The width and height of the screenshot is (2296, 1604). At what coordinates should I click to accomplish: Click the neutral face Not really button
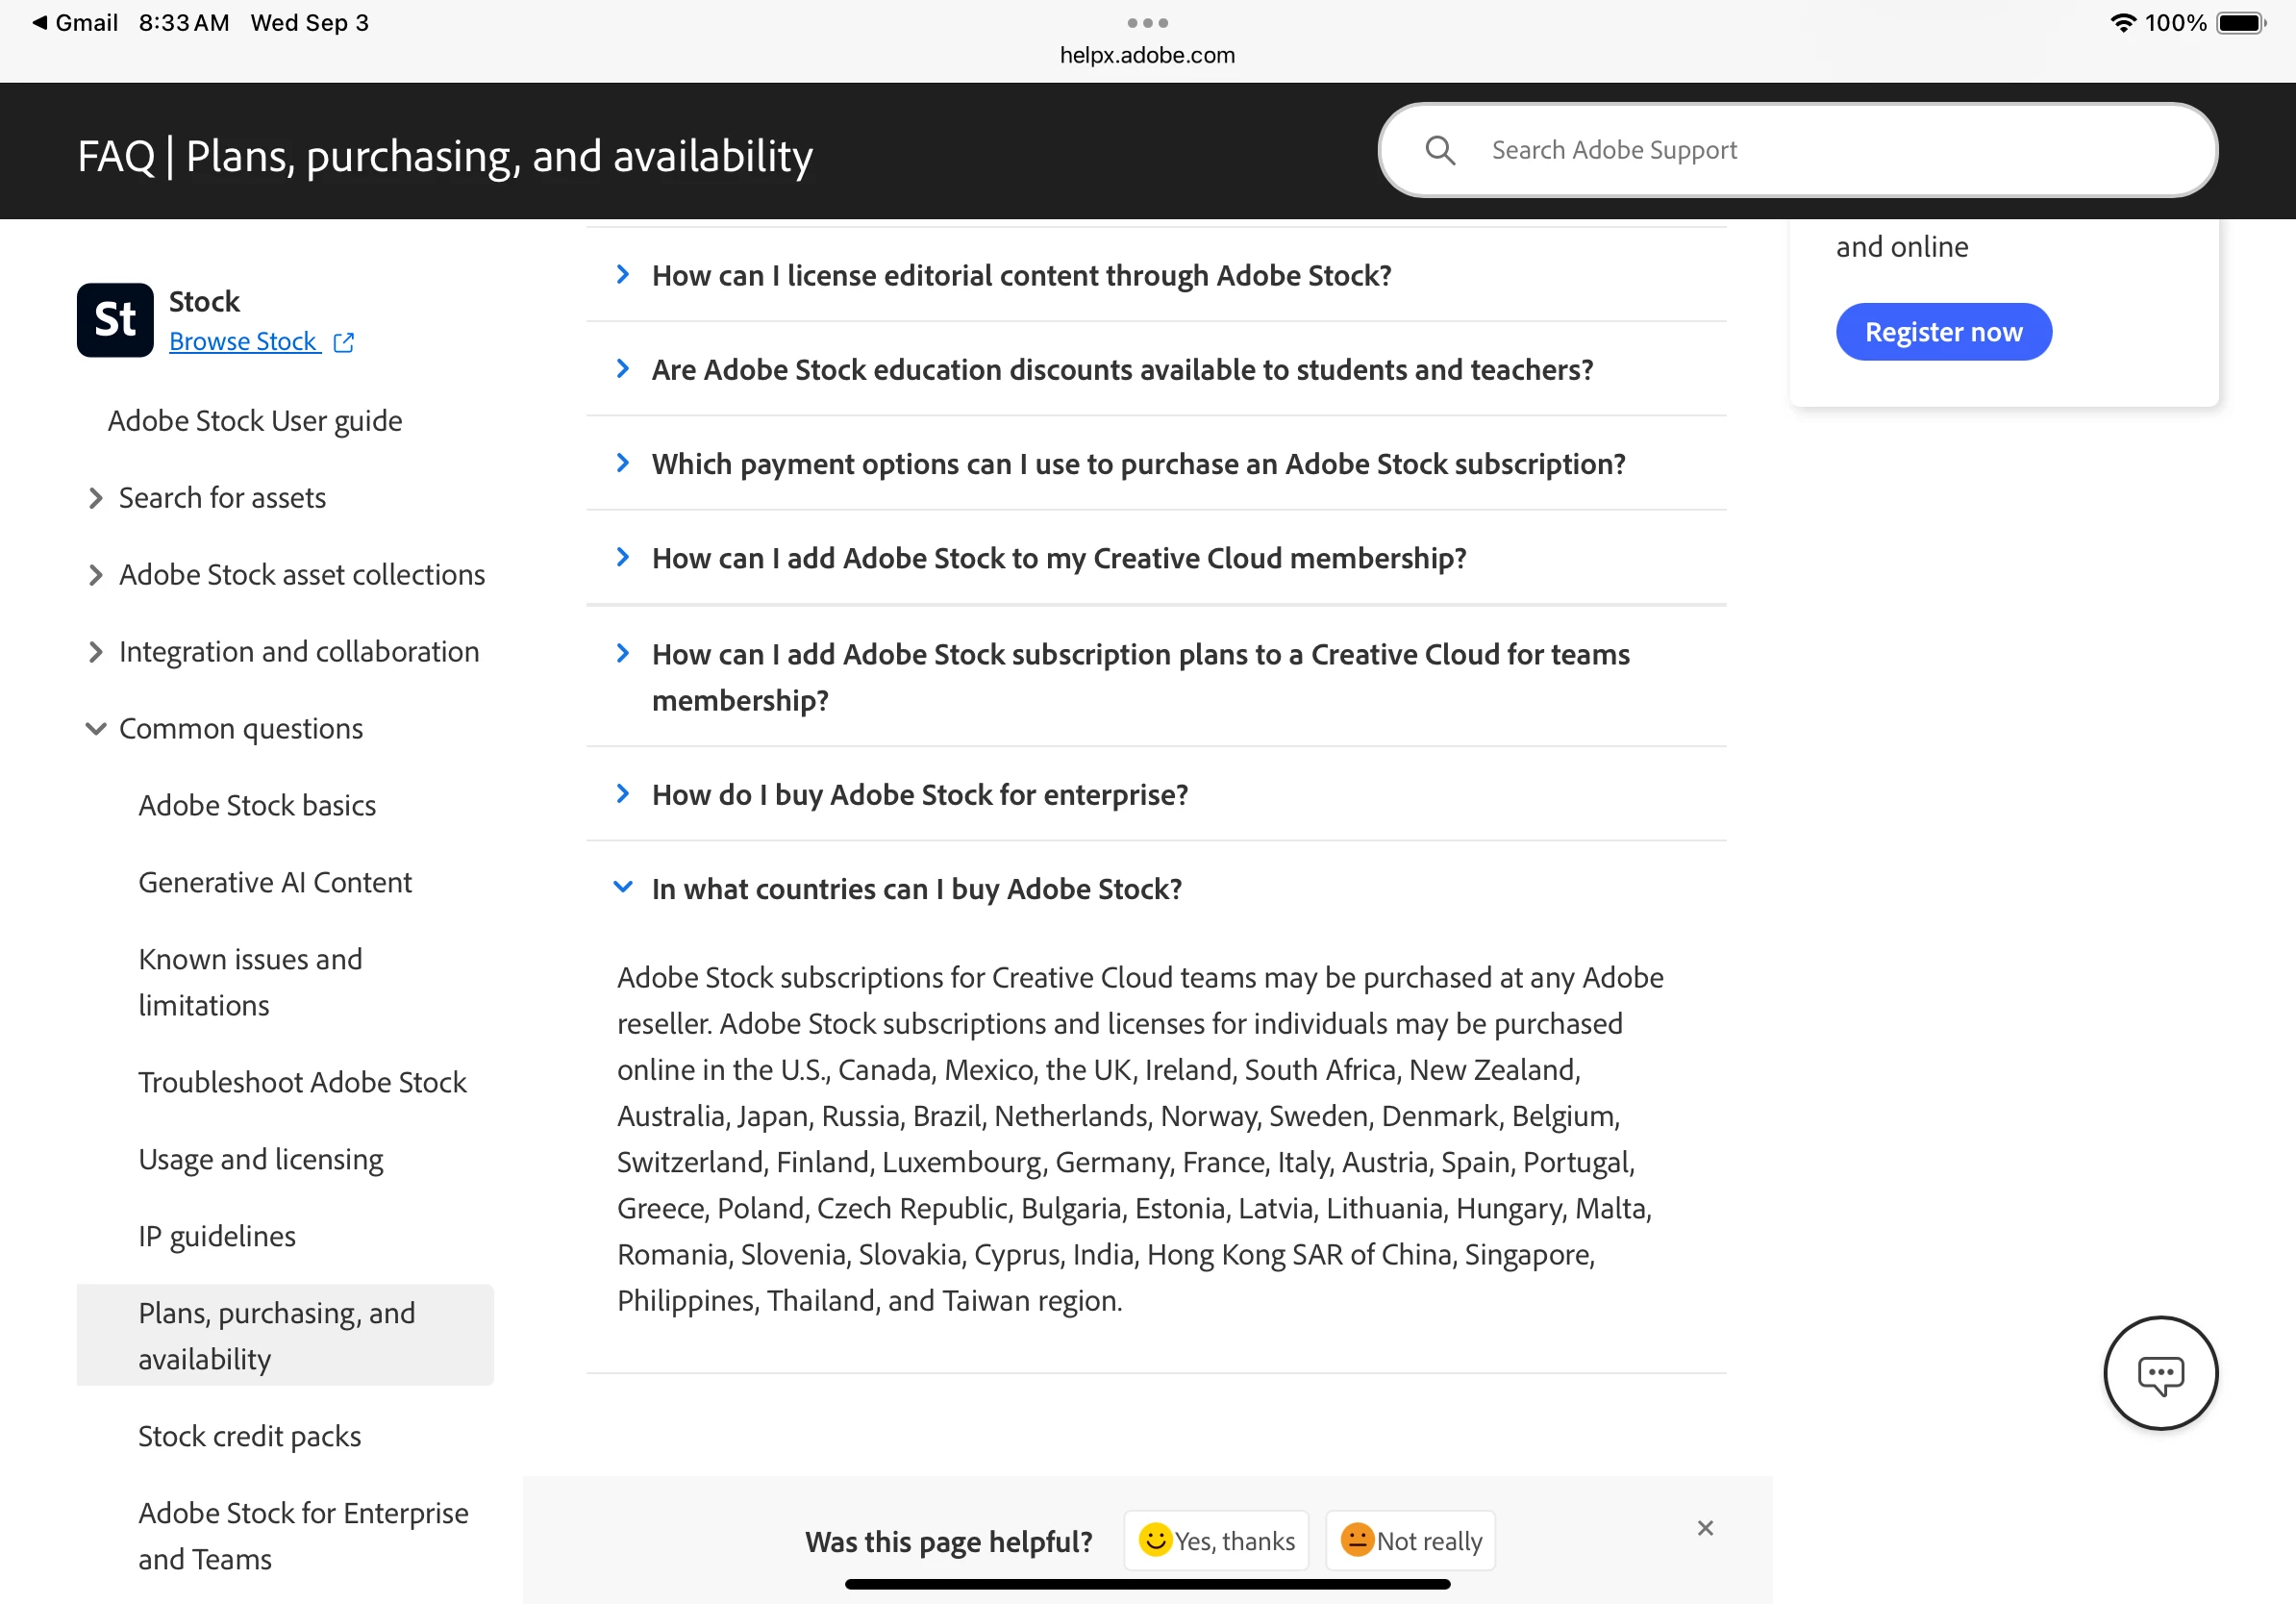(1410, 1540)
